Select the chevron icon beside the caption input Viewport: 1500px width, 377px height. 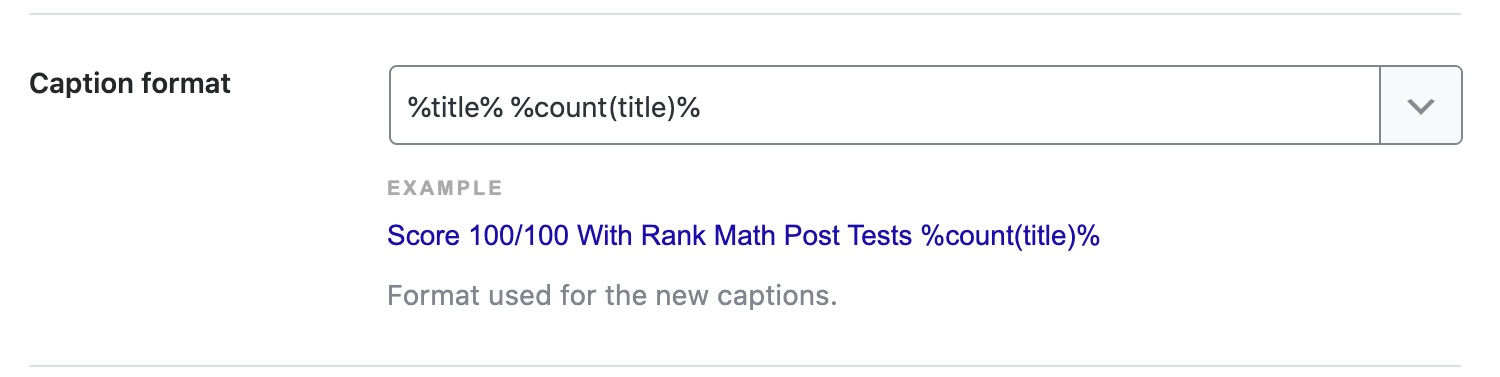1421,106
